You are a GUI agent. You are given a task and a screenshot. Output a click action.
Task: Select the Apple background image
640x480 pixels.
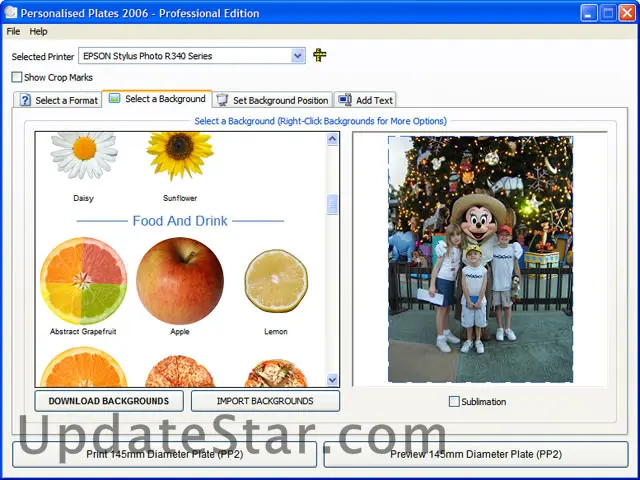(180, 281)
